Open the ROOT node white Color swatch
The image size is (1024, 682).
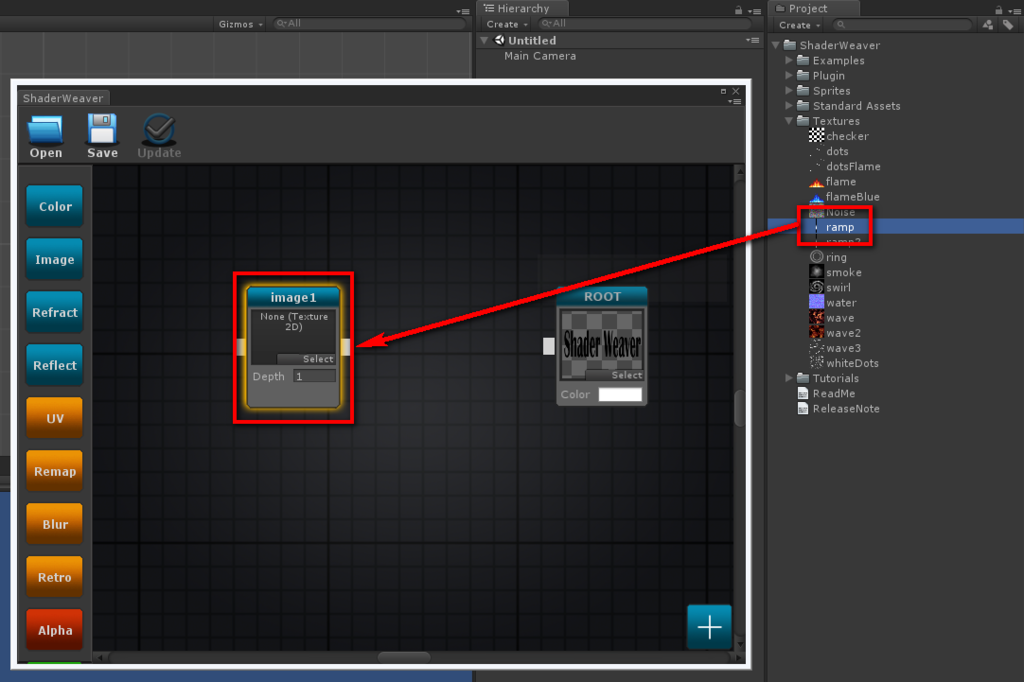620,395
